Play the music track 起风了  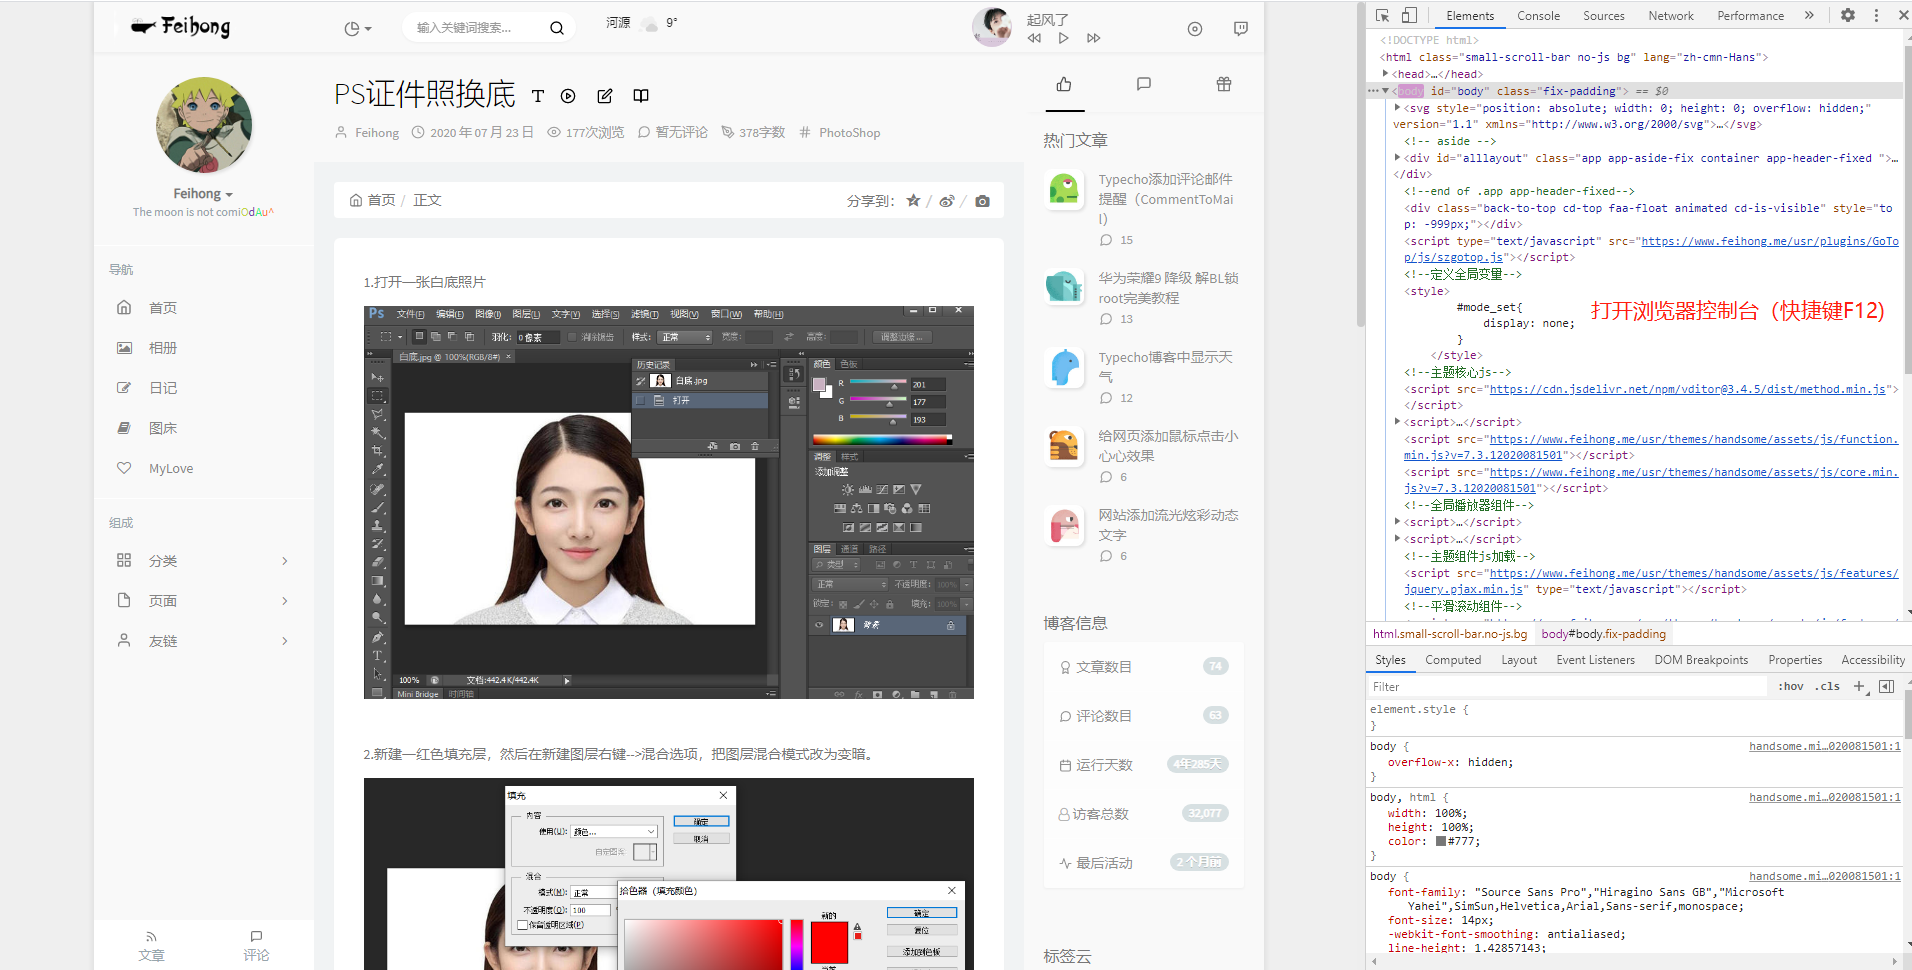[1064, 38]
